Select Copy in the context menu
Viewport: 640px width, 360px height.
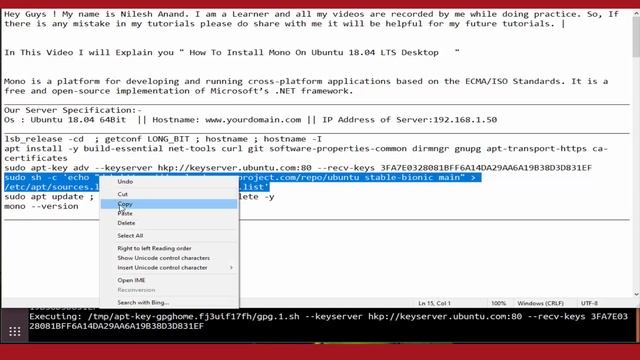click(x=169, y=204)
